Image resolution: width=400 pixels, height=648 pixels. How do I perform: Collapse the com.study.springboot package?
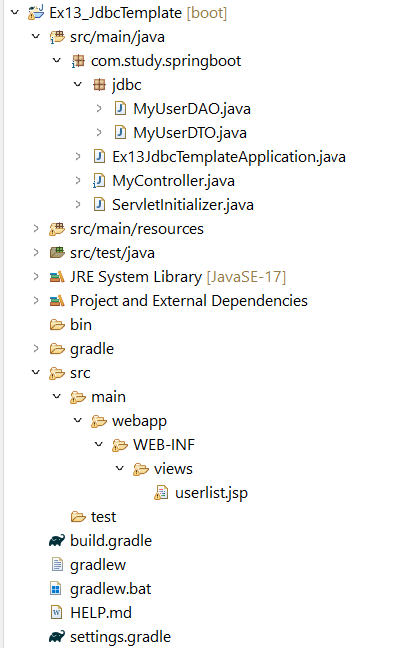(x=57, y=61)
